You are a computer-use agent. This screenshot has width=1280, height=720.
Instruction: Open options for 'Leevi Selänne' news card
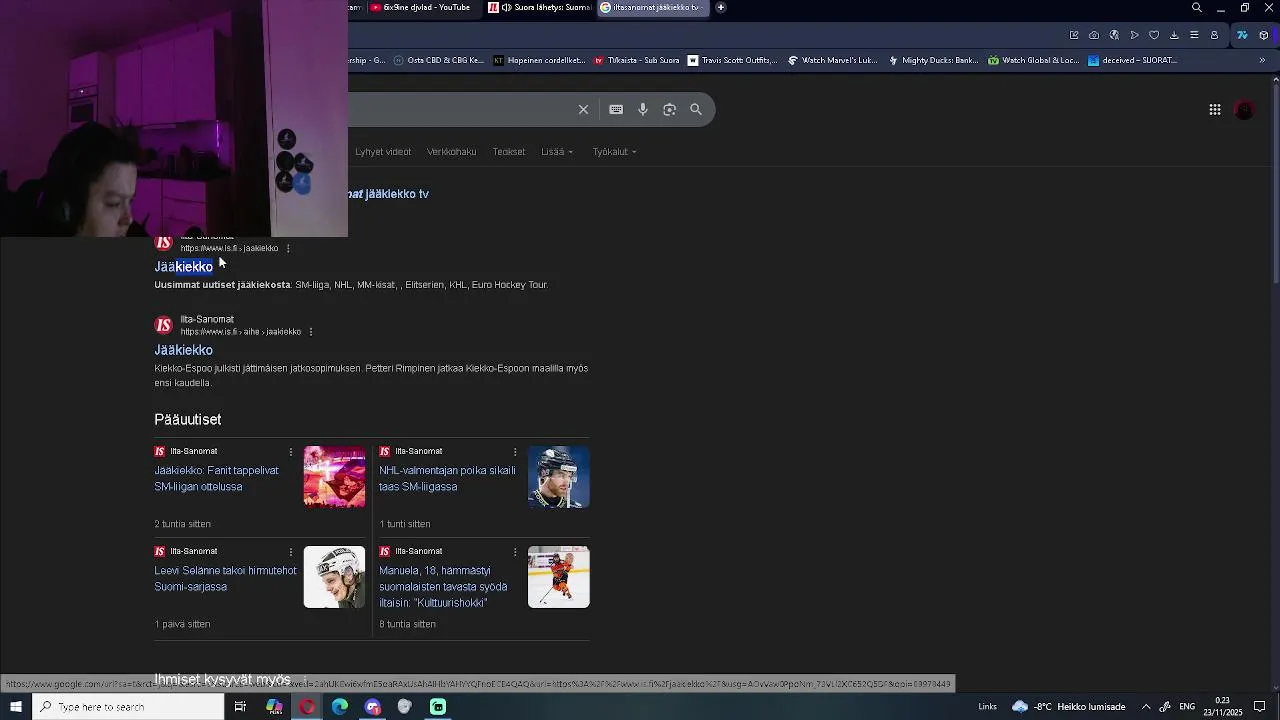click(x=291, y=552)
